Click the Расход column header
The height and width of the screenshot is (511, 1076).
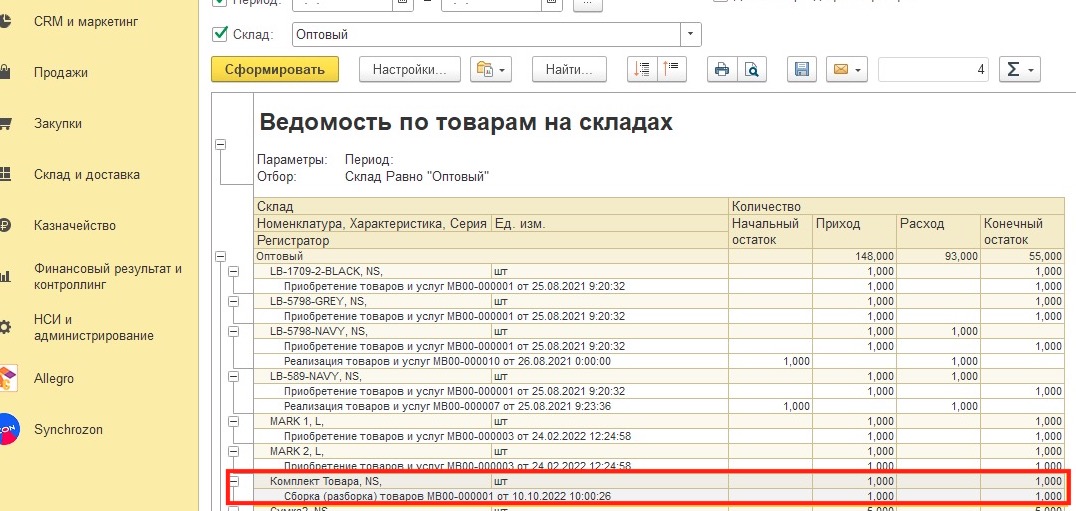(938, 232)
